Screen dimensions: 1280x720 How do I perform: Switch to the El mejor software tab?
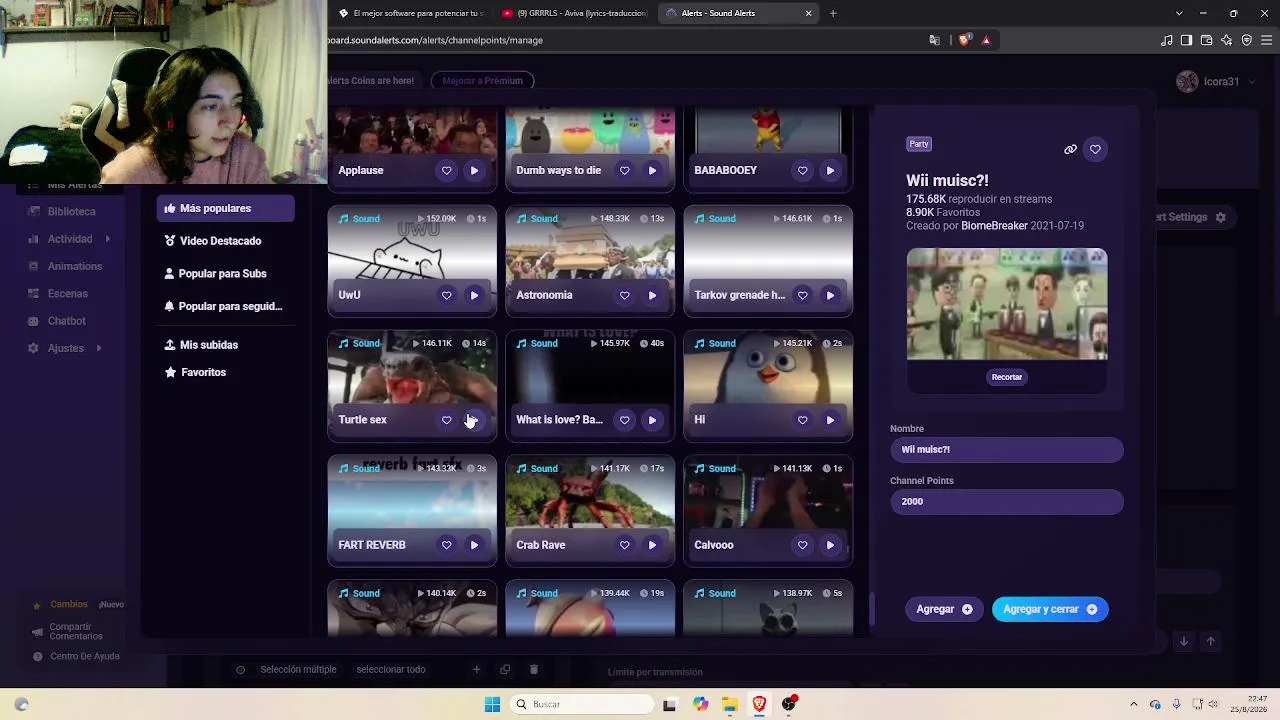pyautogui.click(x=410, y=13)
